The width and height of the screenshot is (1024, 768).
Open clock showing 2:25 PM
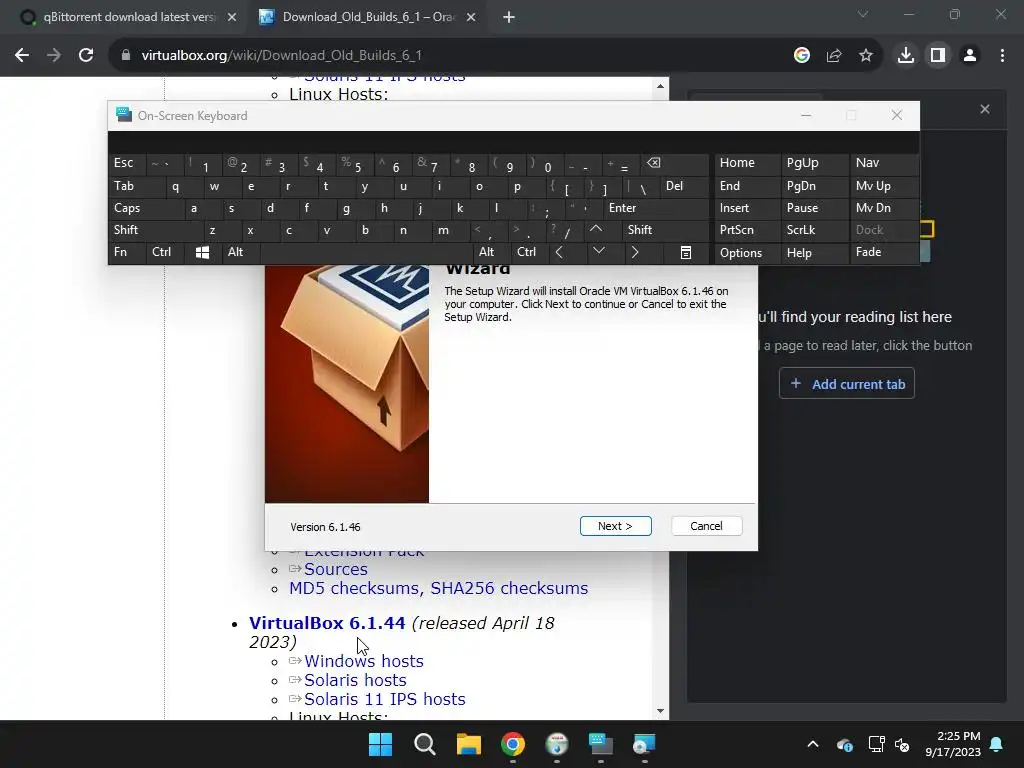(953, 744)
